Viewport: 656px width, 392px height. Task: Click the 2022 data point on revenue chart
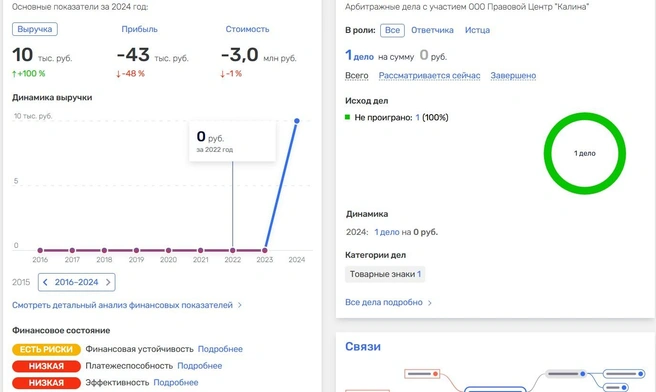[233, 250]
